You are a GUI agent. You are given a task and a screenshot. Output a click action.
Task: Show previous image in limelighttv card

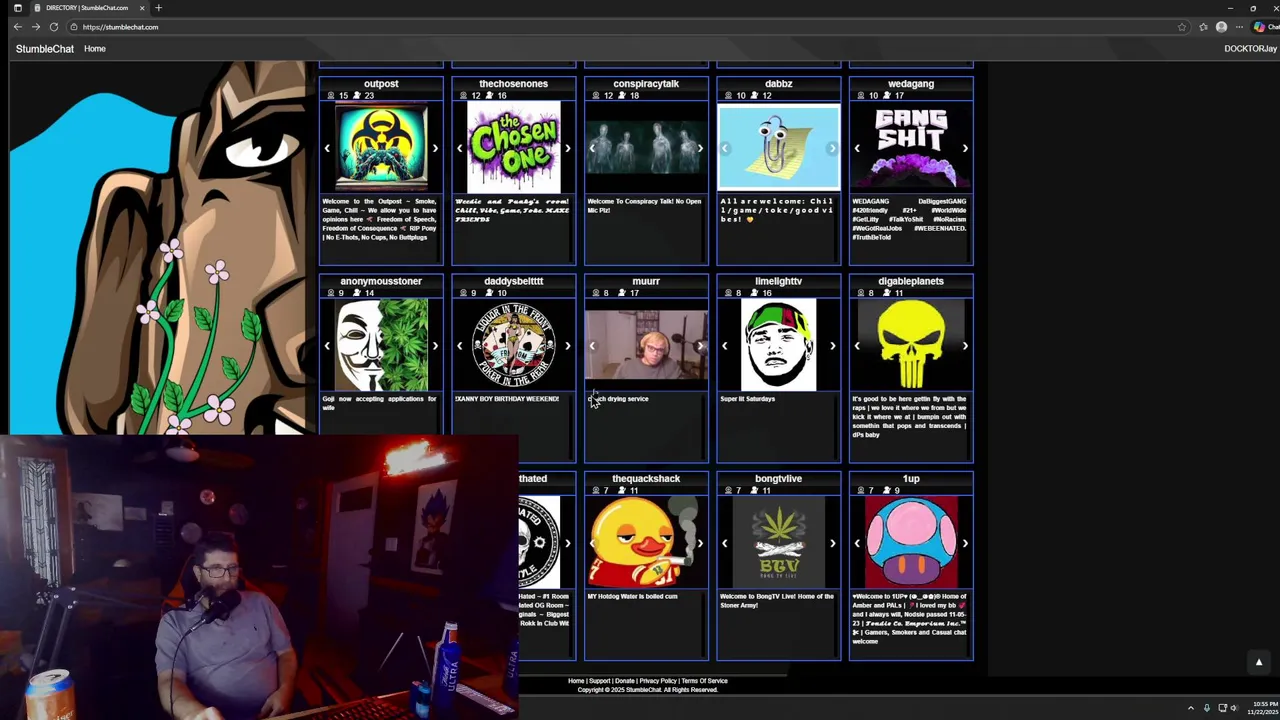(x=725, y=346)
